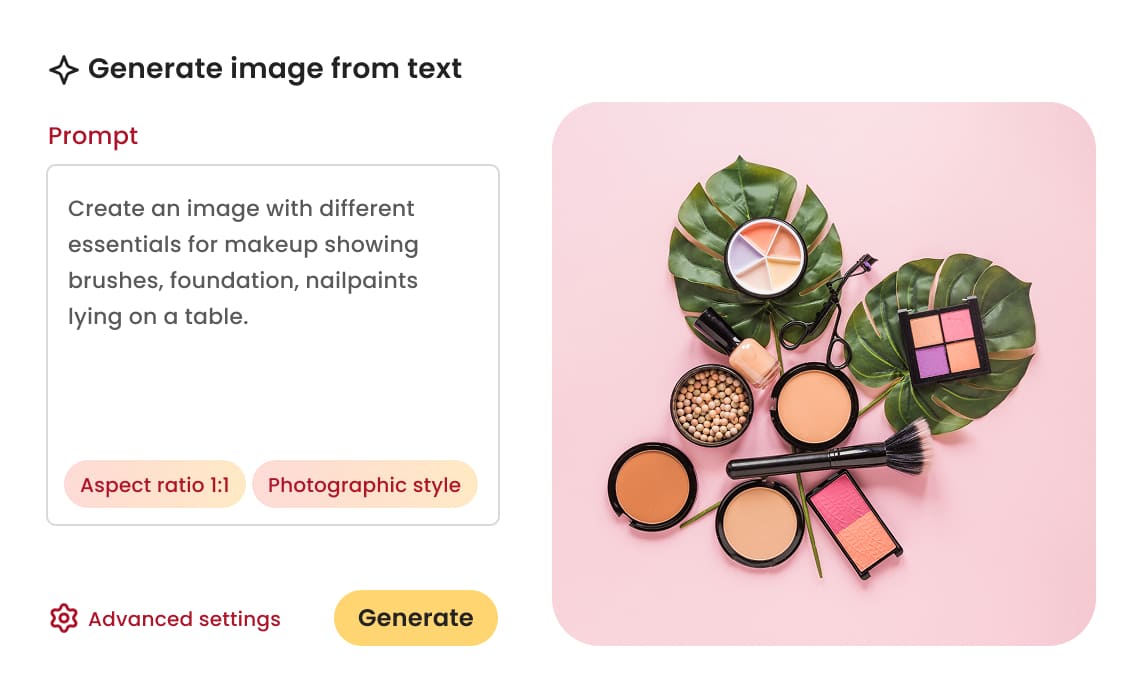Image resolution: width=1136 pixels, height=688 pixels.
Task: Pick the purple eyeshadow swatch in the image
Action: pos(931,360)
